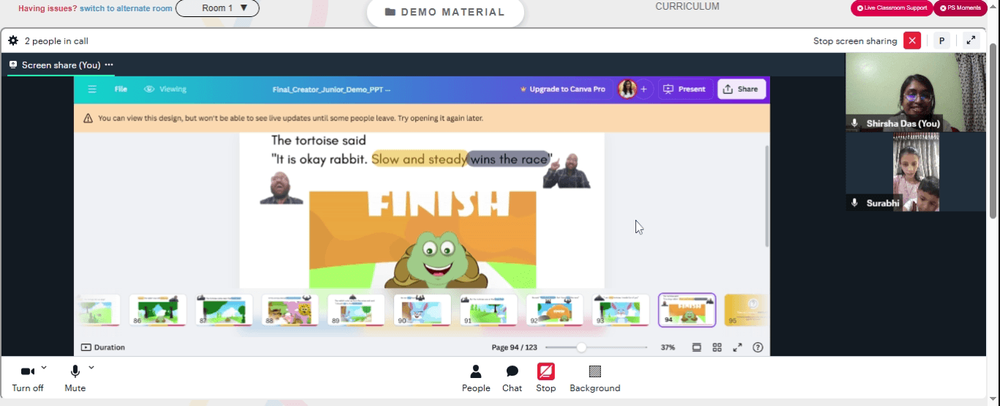Click the "Slow and steady" highlighted text
The image size is (1000, 406).
coord(418,159)
